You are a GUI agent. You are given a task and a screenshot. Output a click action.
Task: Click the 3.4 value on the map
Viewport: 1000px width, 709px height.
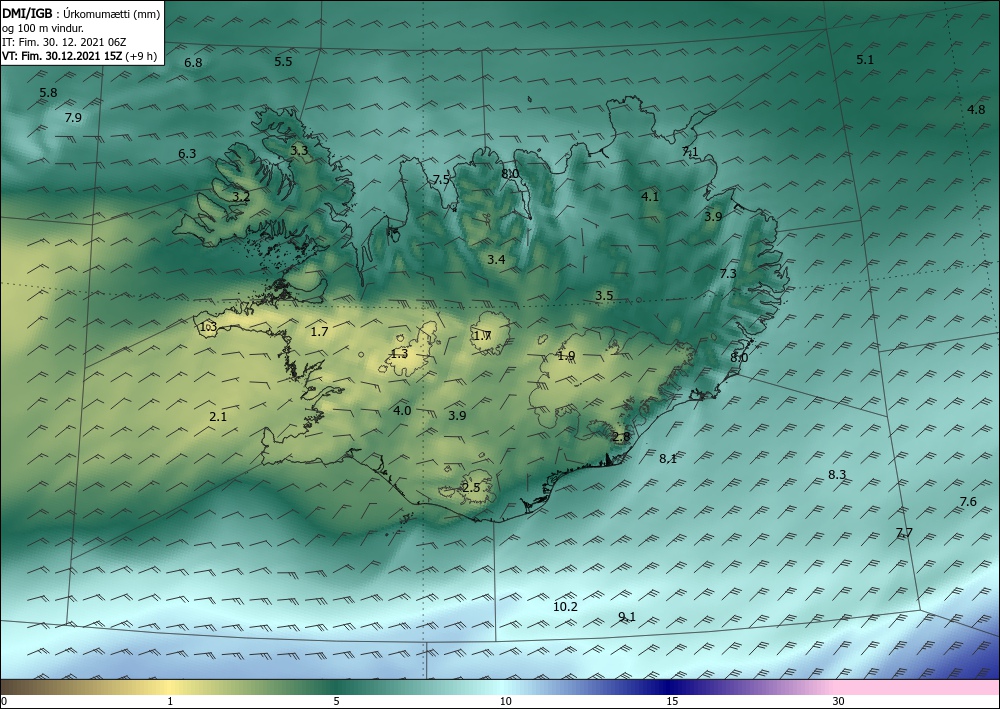496,259
